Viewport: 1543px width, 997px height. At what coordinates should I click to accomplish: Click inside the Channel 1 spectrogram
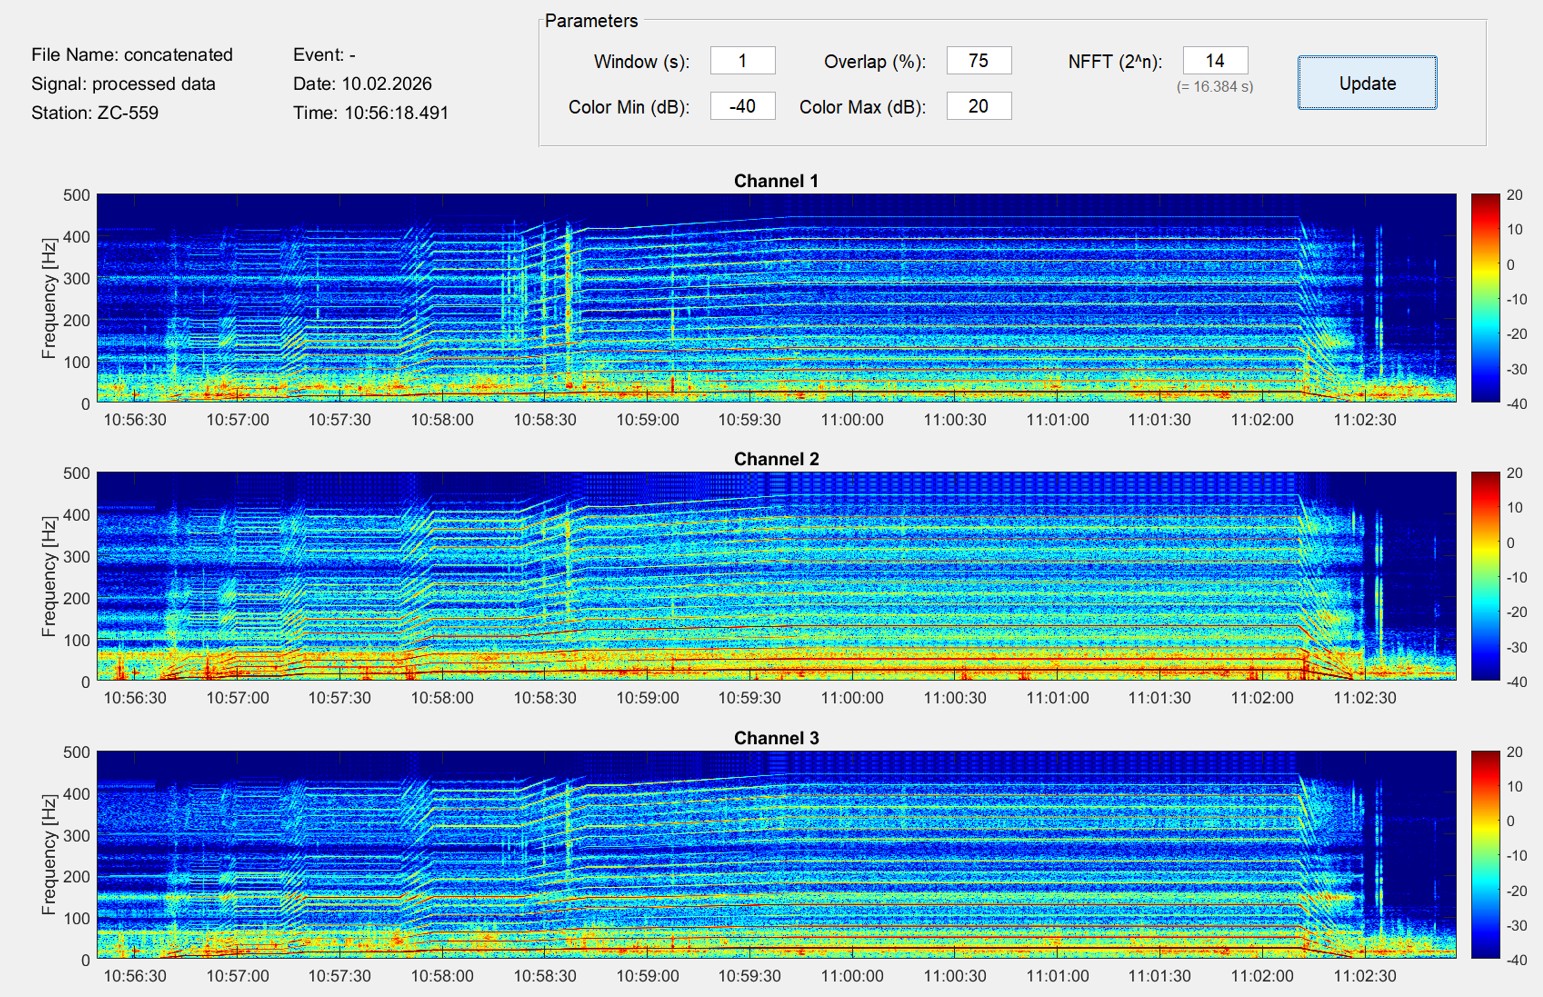(x=776, y=298)
